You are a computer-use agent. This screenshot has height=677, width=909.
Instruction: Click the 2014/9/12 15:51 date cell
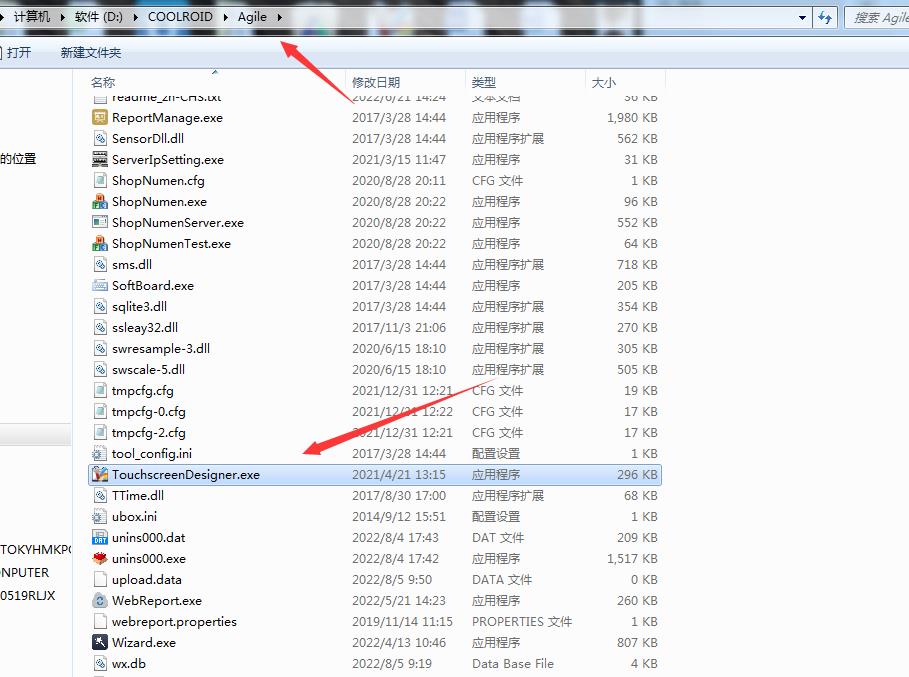click(399, 516)
